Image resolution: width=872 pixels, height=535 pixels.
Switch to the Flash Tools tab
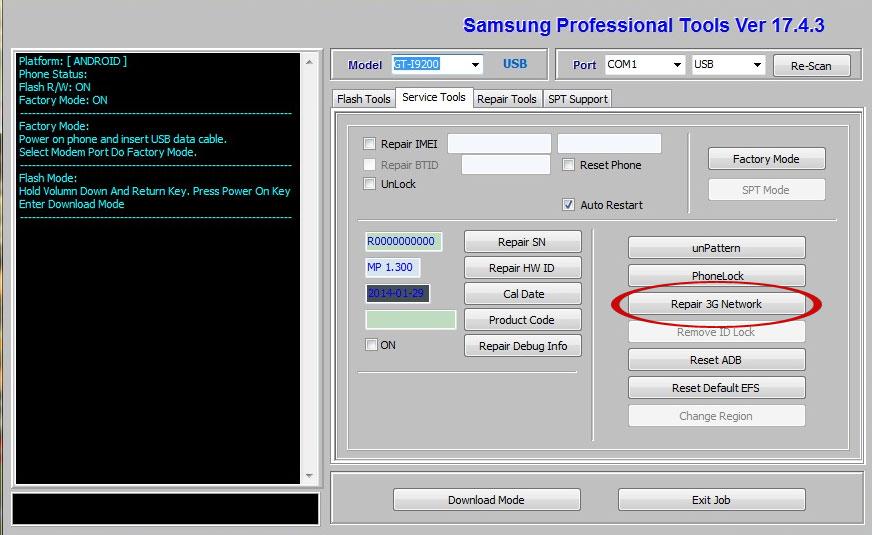[x=364, y=99]
